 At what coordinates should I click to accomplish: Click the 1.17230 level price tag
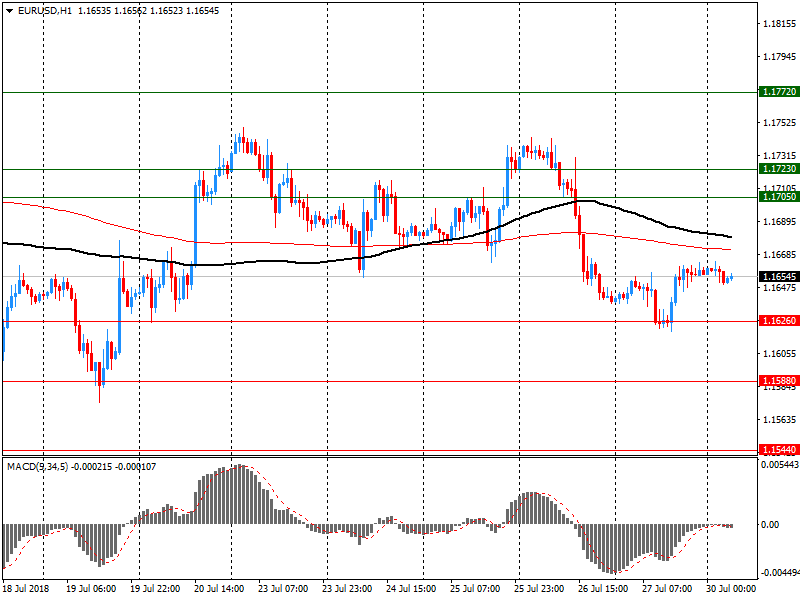pyautogui.click(x=778, y=170)
